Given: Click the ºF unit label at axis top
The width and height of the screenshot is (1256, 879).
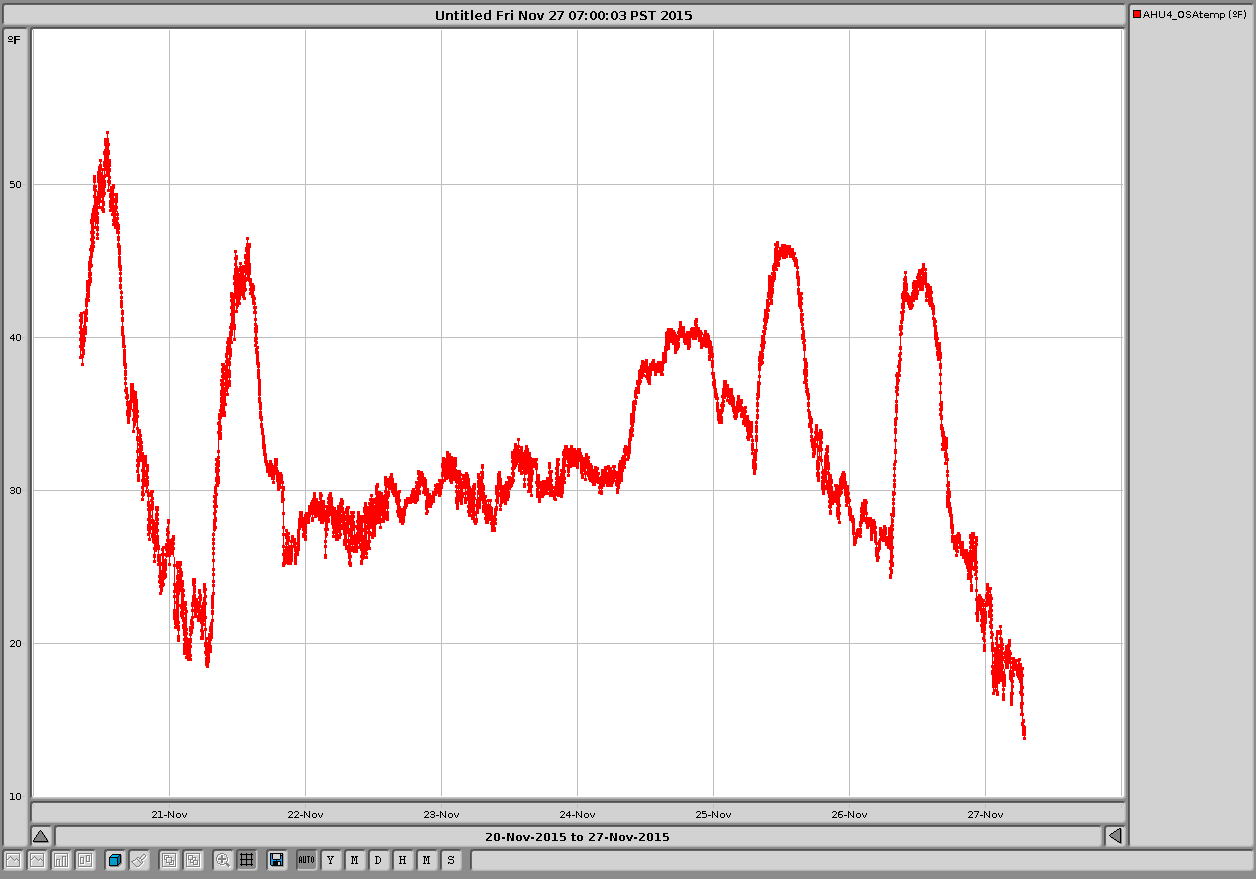Looking at the screenshot, I should coord(13,39).
